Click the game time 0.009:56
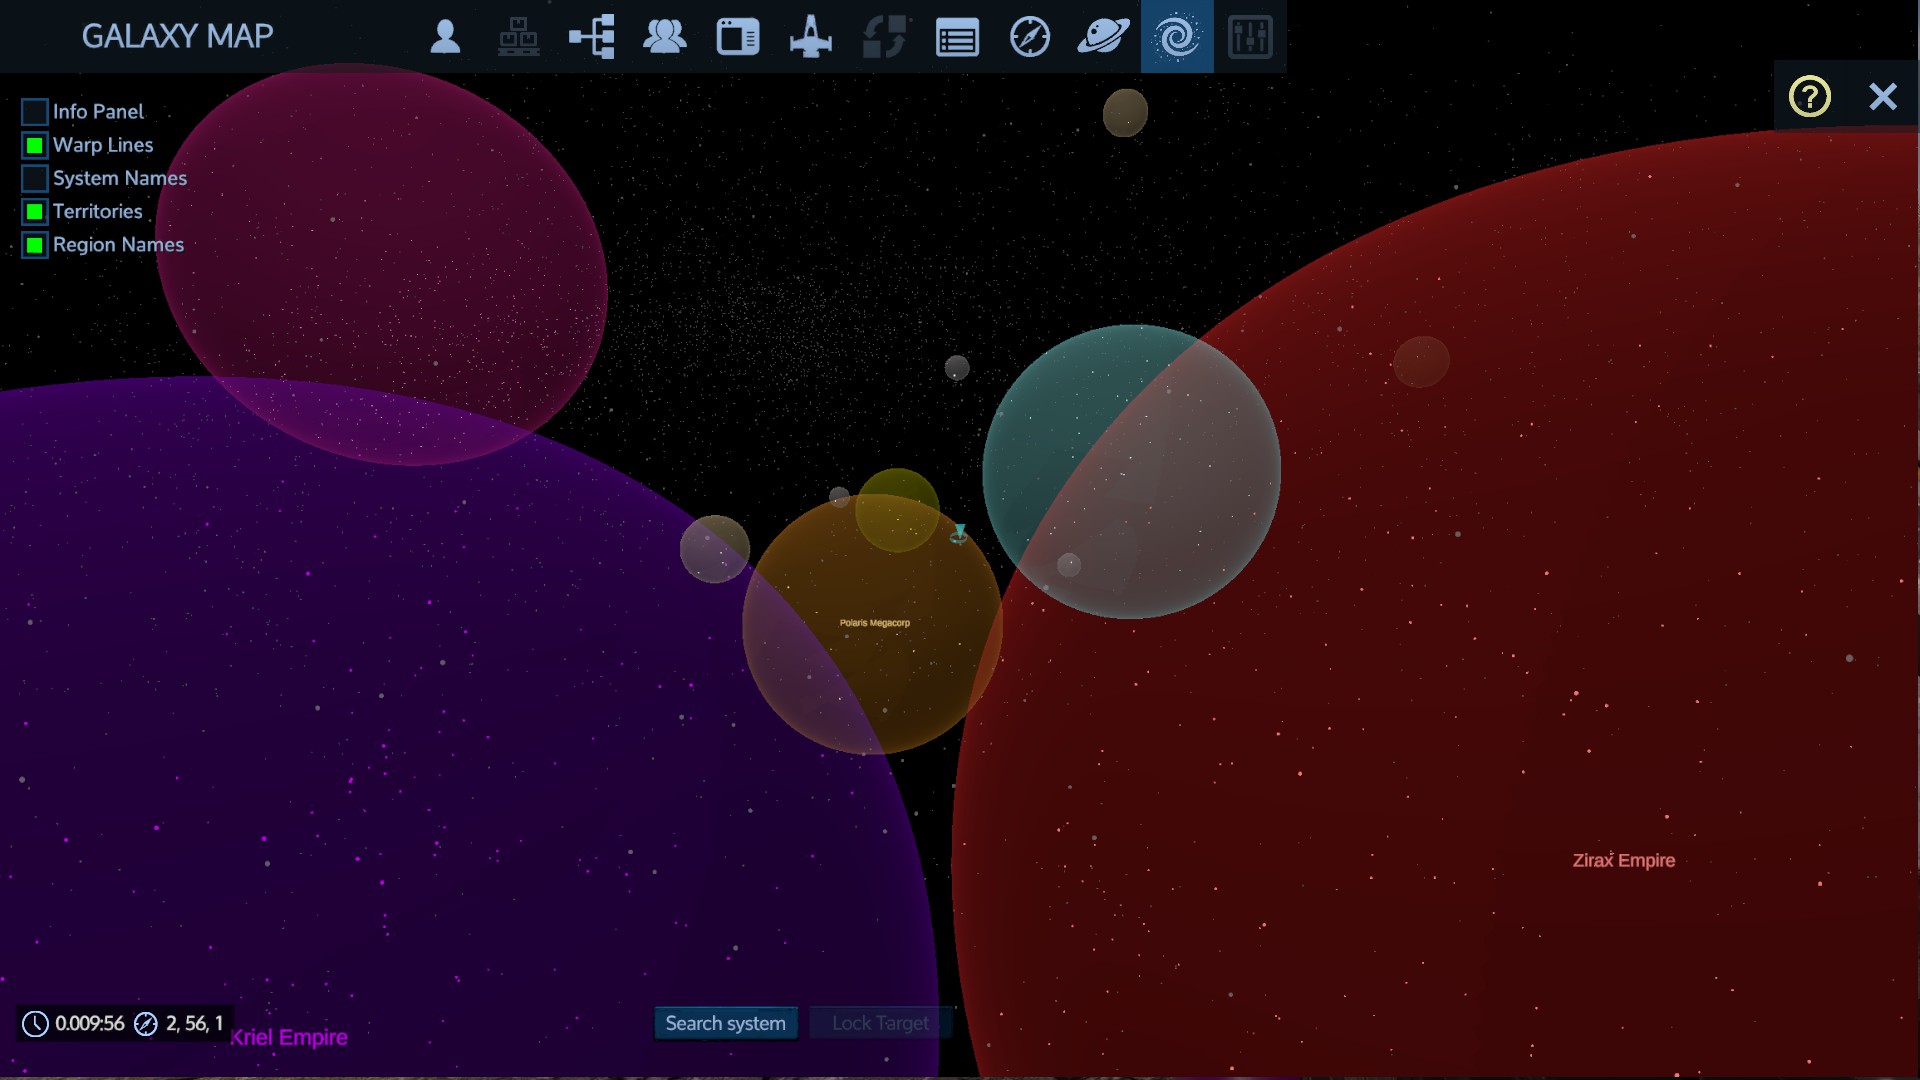 coord(90,1024)
